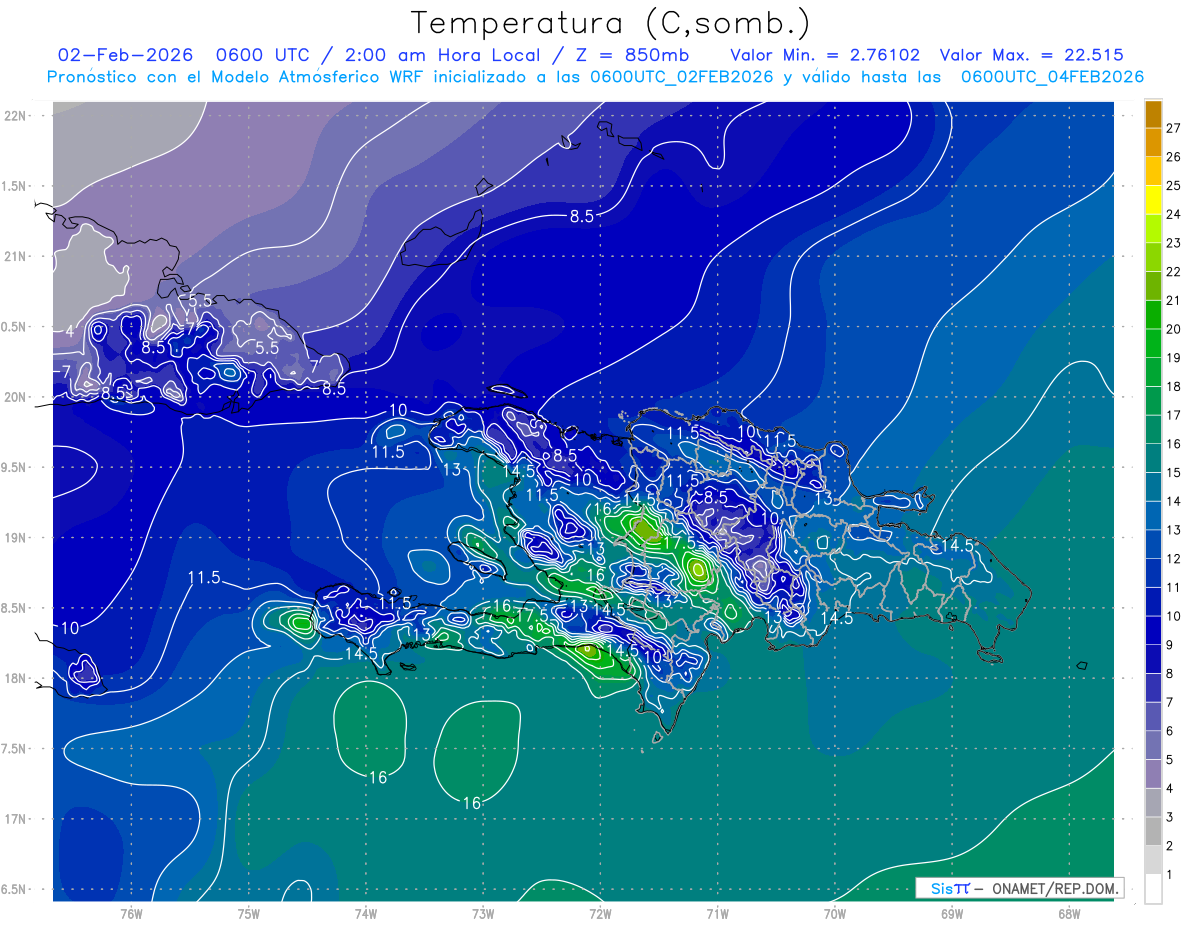Click the color scale label "23"
Viewport: 1200px width, 927px height.
1173,243
